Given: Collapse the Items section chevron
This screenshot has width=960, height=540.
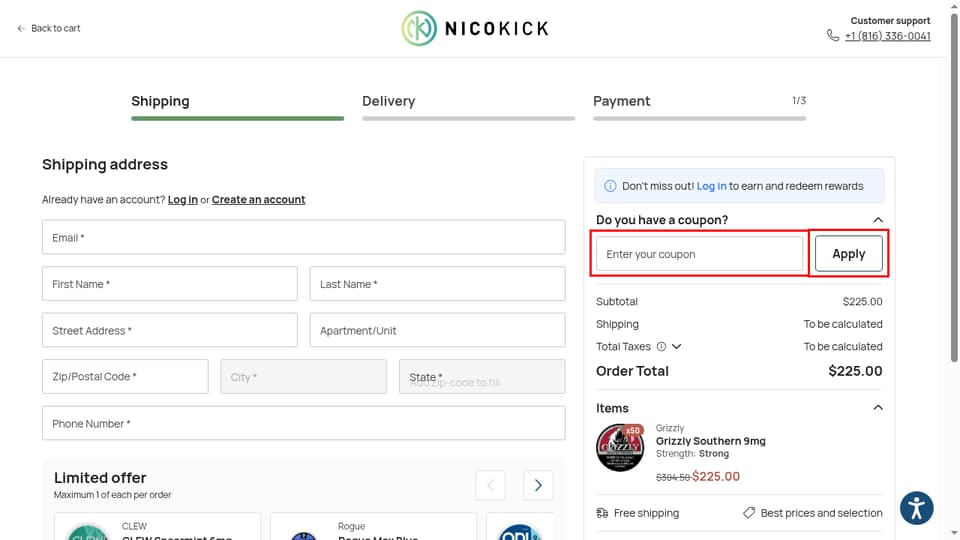Looking at the screenshot, I should 877,408.
